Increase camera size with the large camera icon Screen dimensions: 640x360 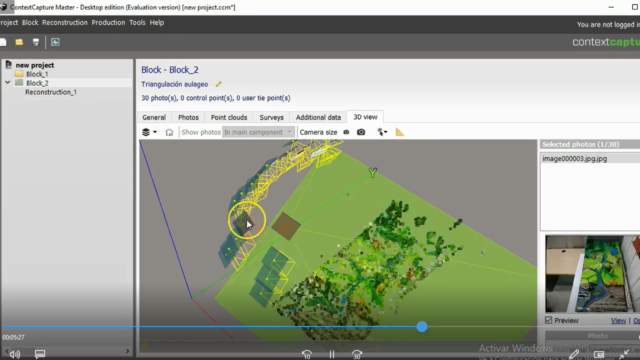tap(361, 132)
